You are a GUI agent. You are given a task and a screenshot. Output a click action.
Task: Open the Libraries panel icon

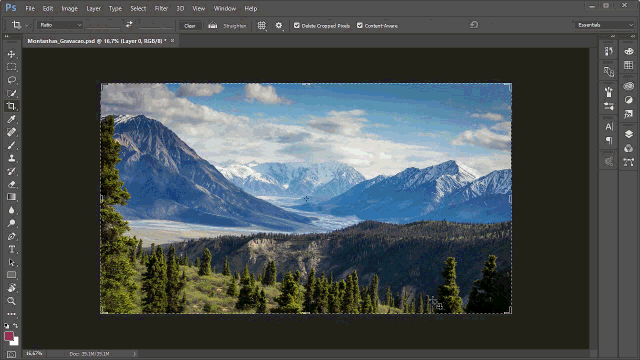pos(629,86)
